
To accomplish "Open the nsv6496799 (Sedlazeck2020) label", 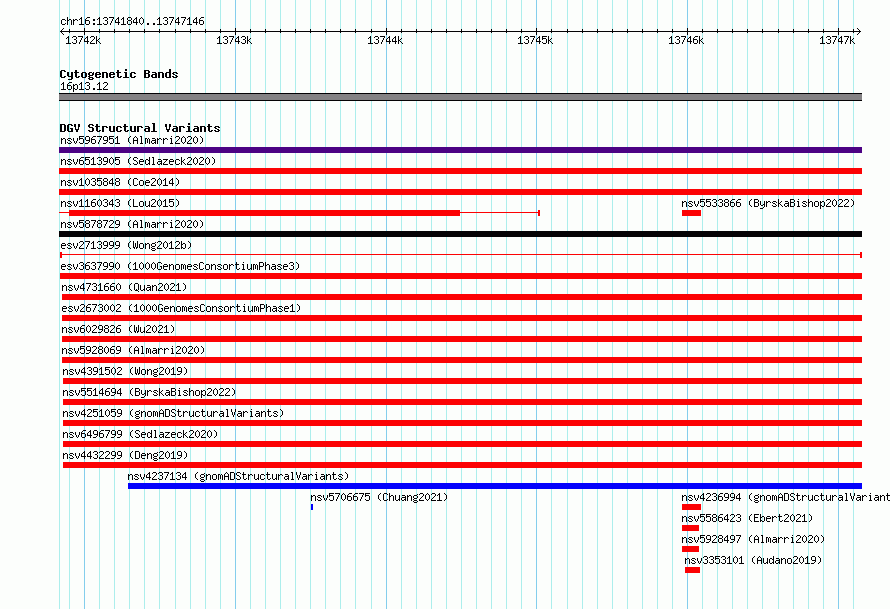I will [x=140, y=434].
